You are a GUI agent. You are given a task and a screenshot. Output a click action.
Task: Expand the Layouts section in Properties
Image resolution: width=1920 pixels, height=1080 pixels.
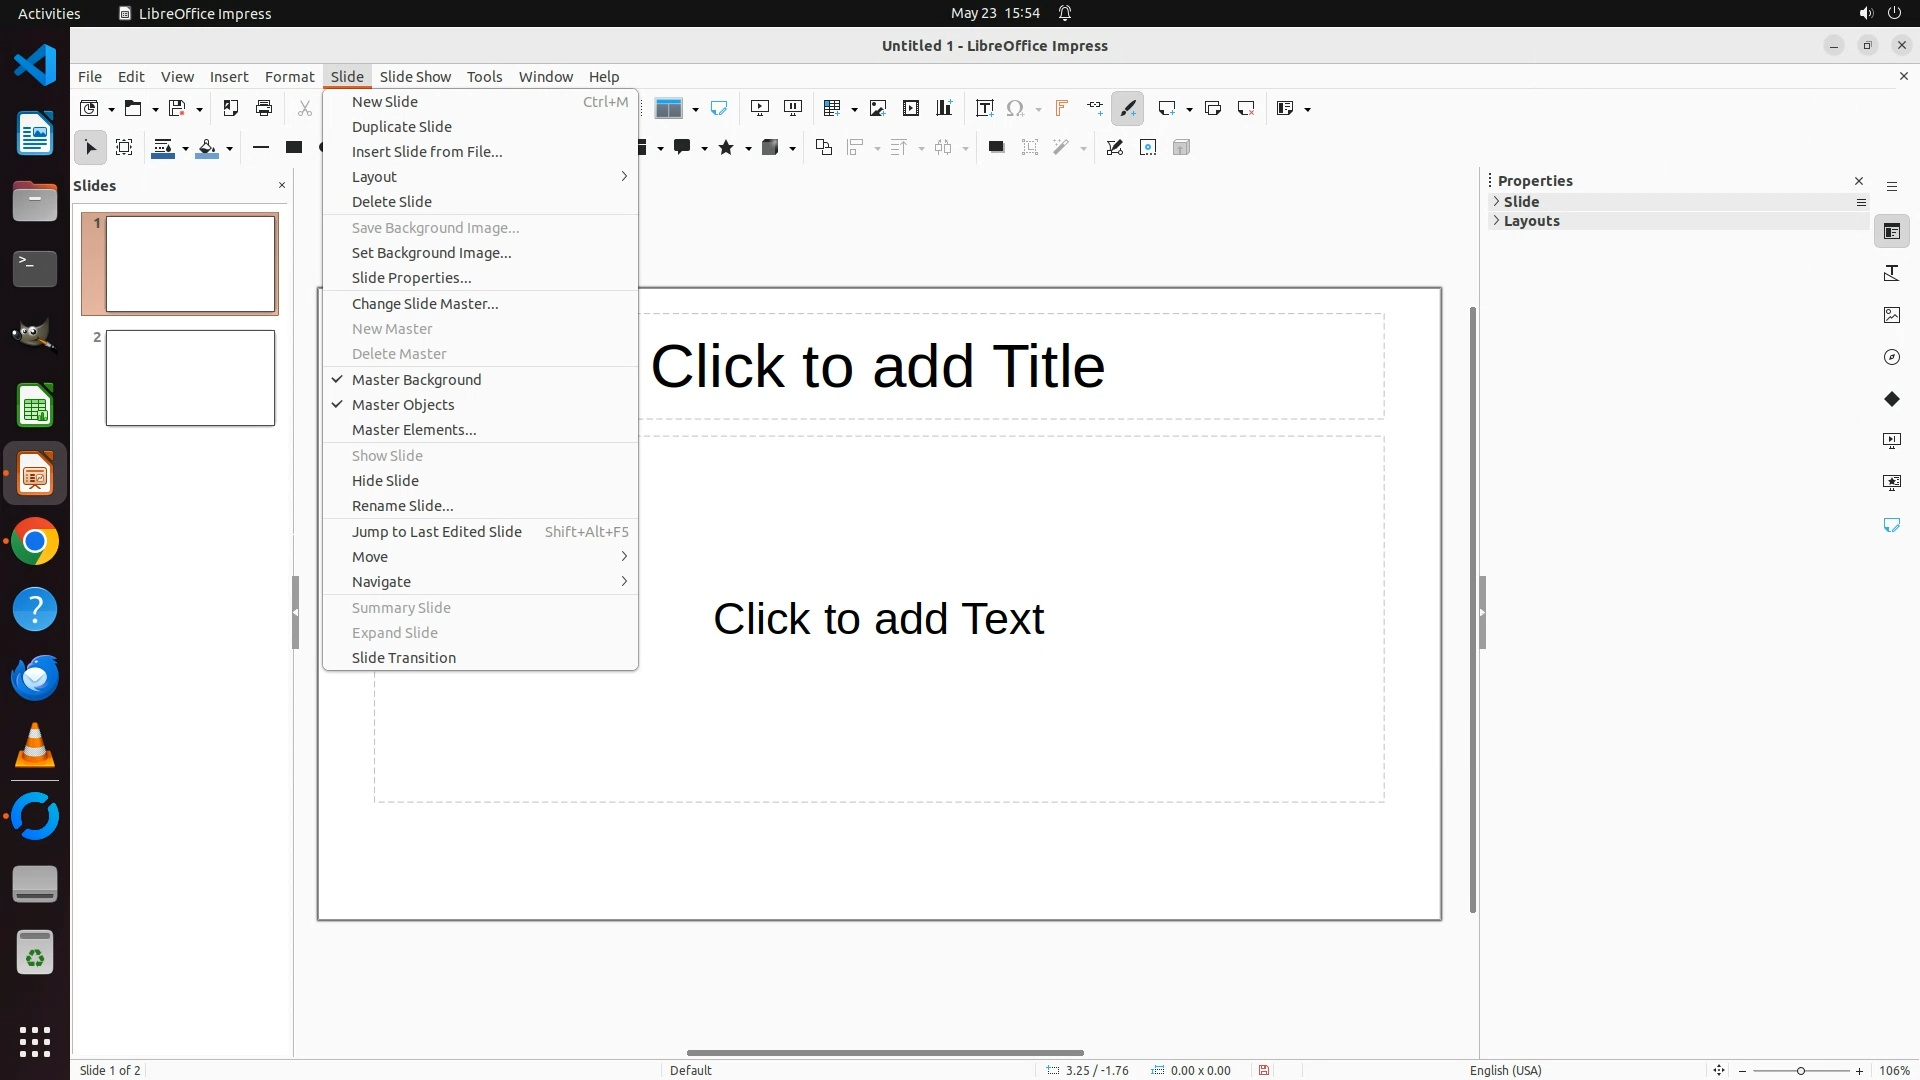click(x=1531, y=221)
